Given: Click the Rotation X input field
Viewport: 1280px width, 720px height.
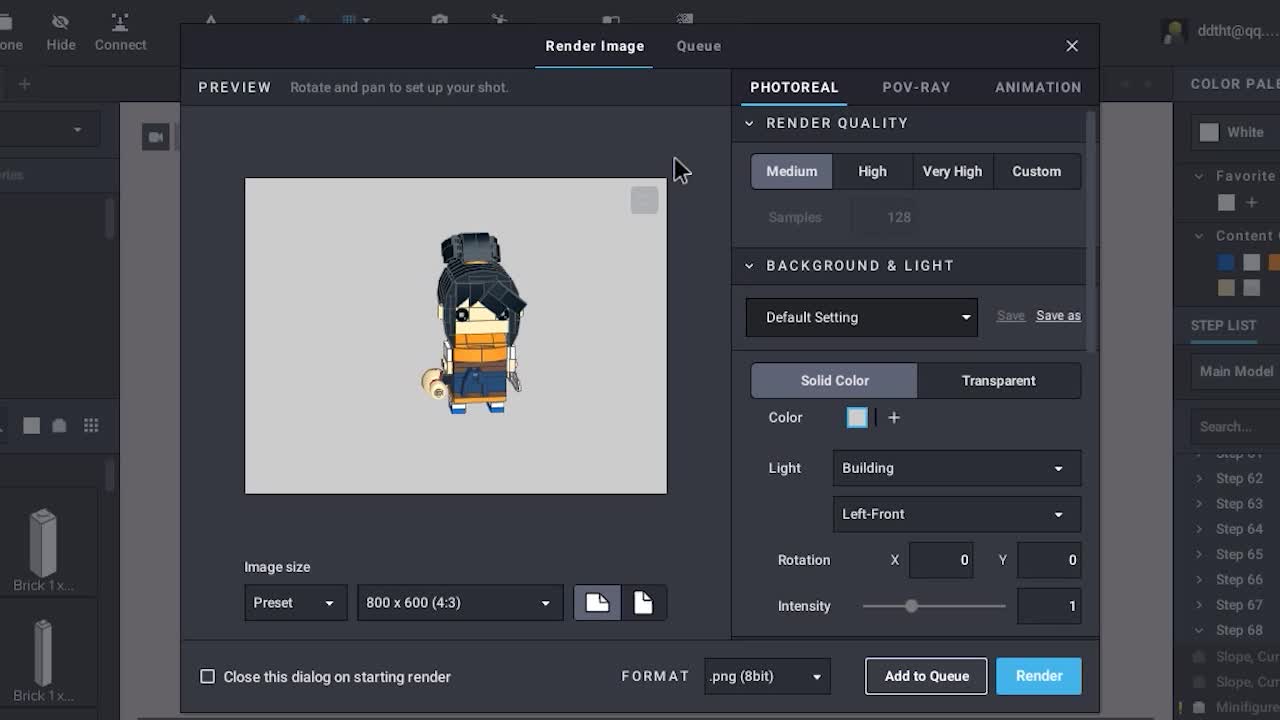Looking at the screenshot, I should click(x=941, y=560).
